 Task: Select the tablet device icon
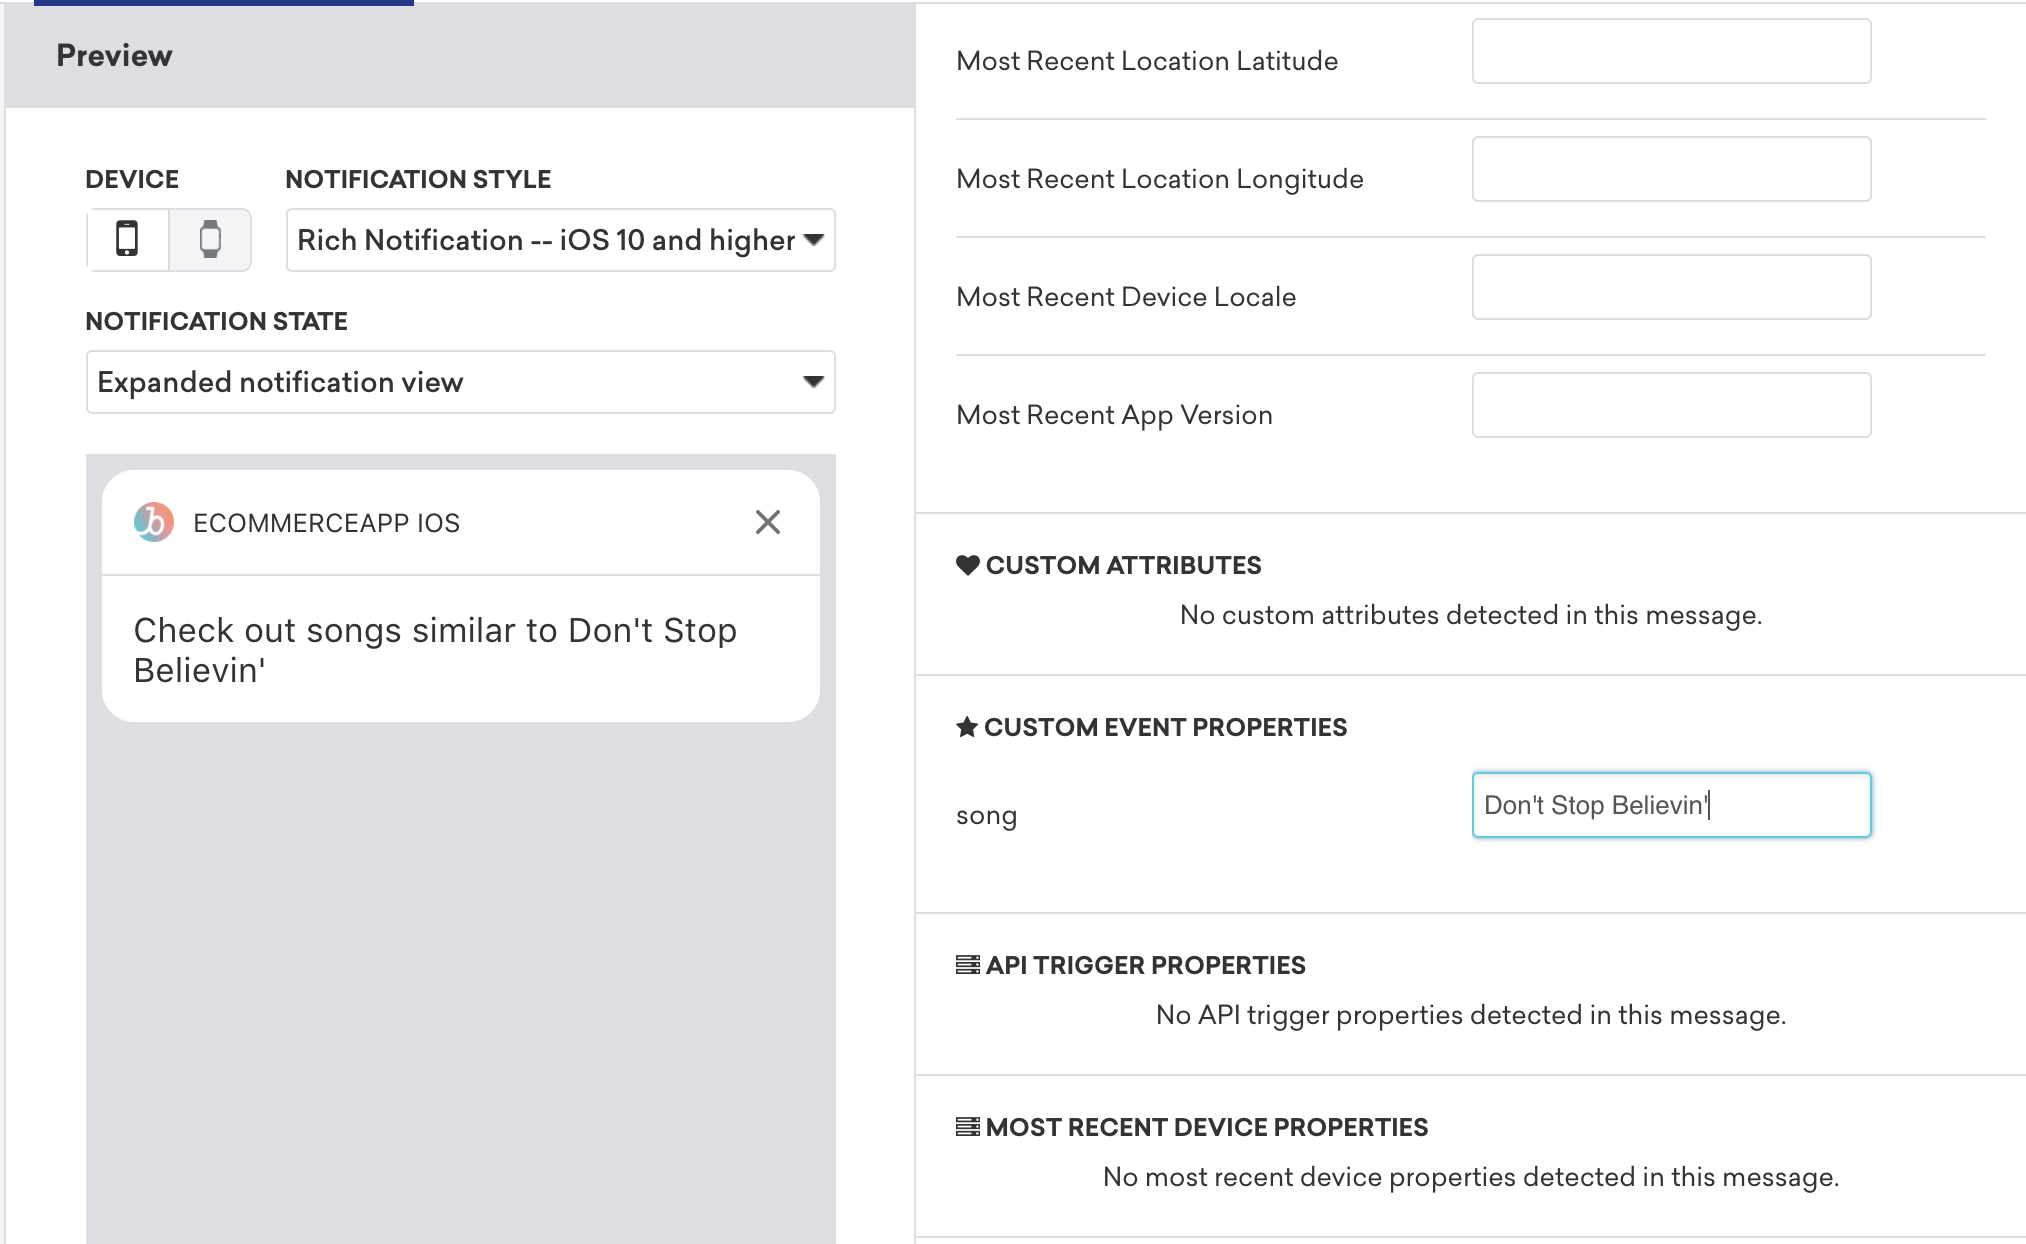click(210, 237)
